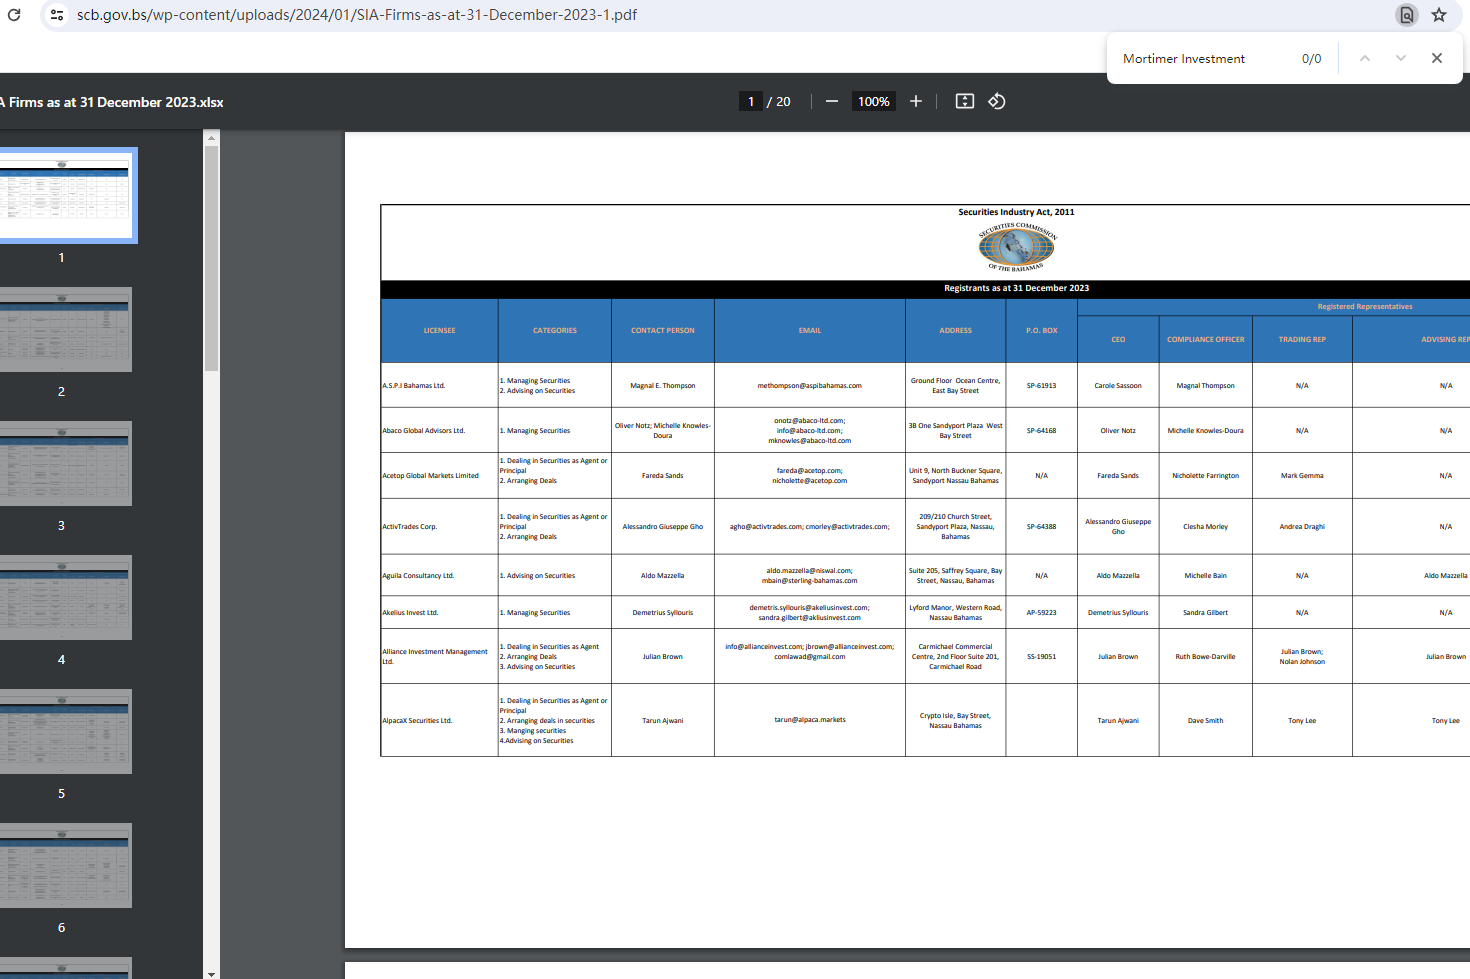Click the CEO column header
This screenshot has height=979, width=1470.
(1118, 339)
